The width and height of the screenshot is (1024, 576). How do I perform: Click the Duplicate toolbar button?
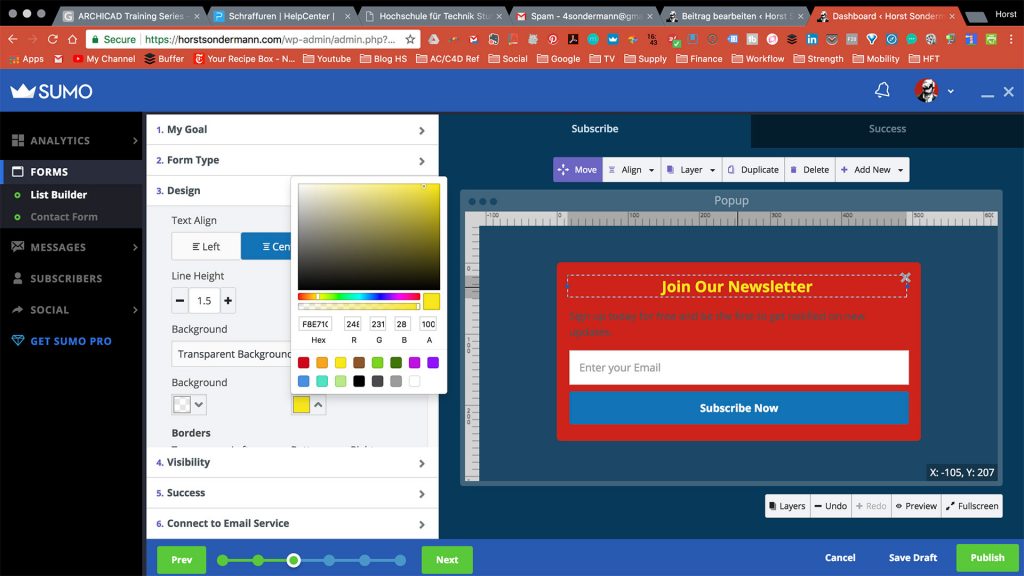[753, 170]
